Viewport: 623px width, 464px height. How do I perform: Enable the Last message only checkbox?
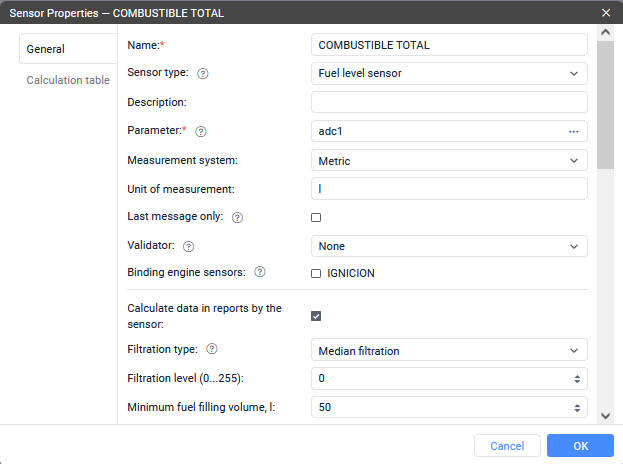(x=316, y=217)
